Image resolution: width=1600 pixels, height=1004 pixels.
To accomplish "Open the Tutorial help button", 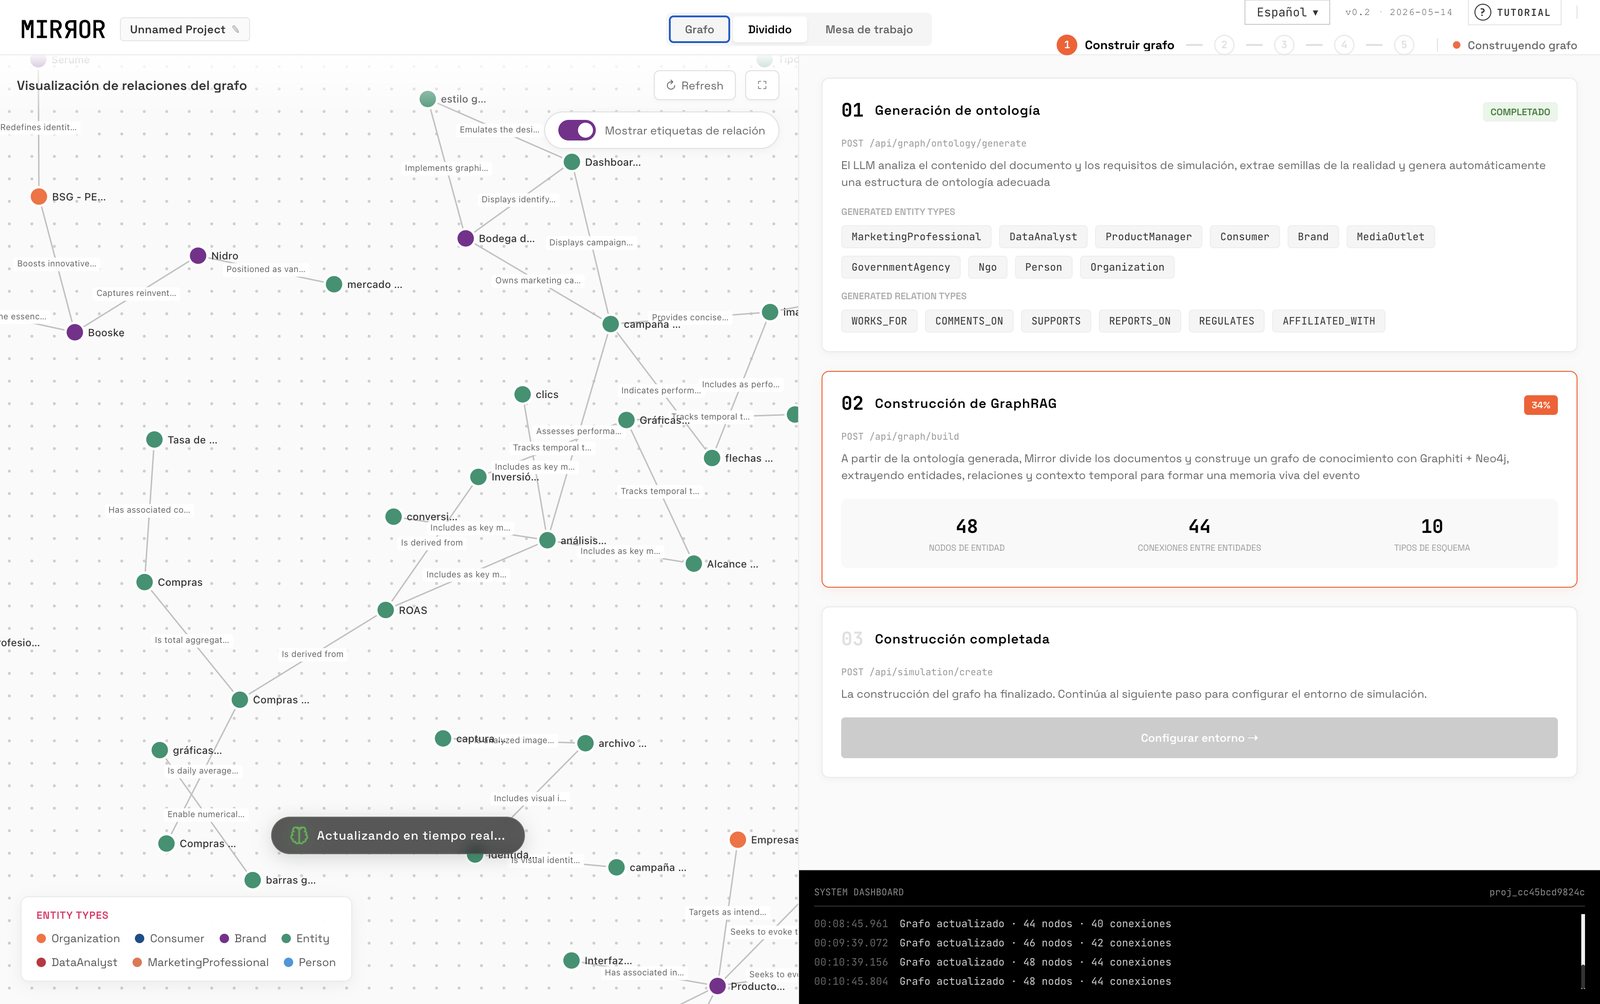I will coord(1513,12).
